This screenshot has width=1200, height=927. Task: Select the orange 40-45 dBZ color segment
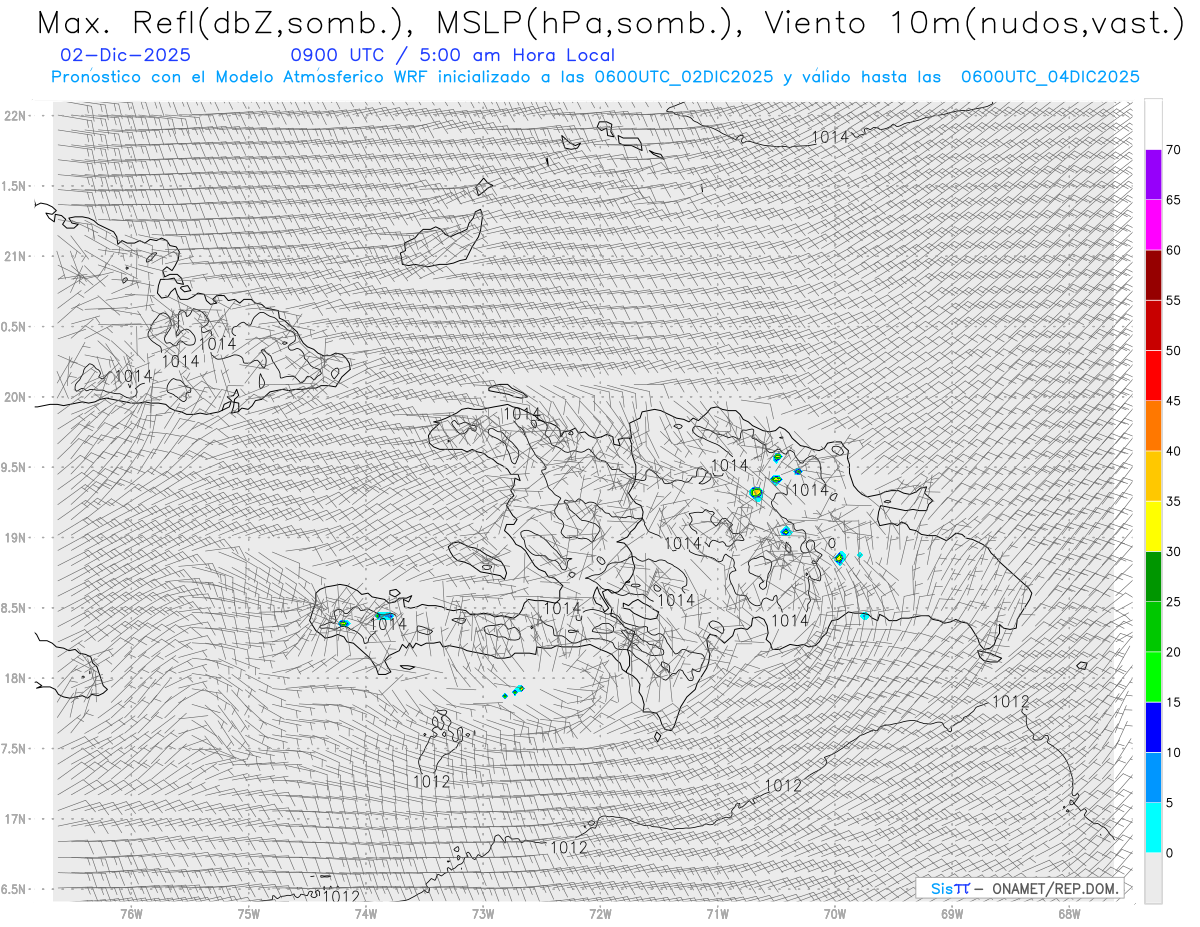(1153, 425)
